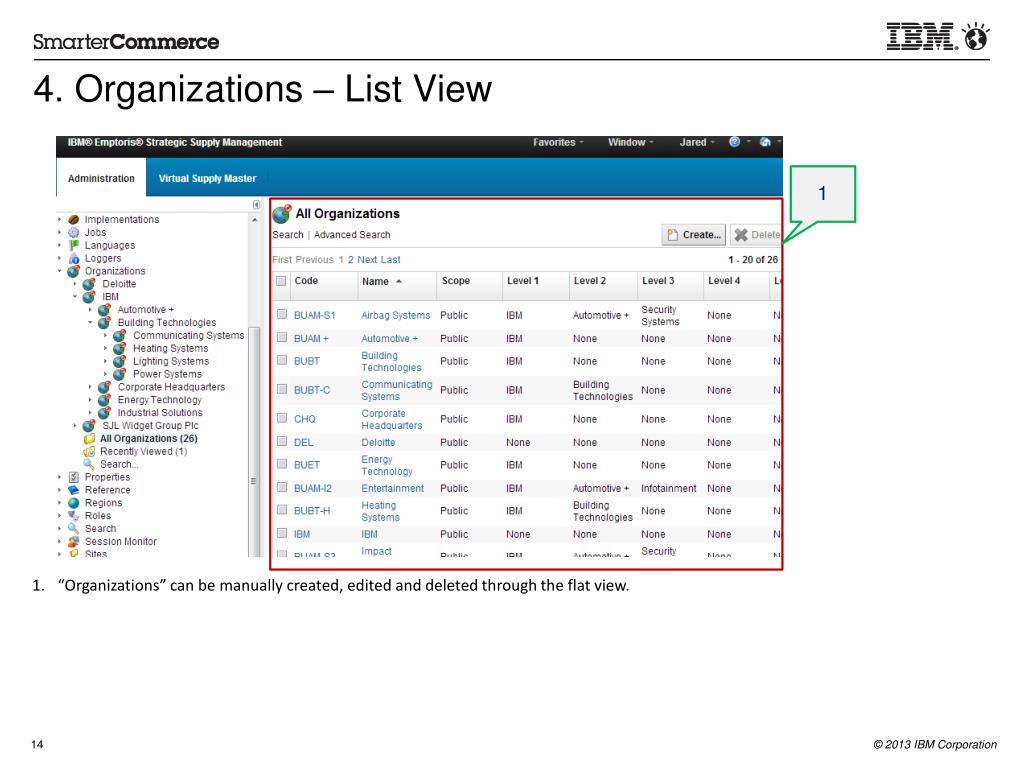Select the Communicating Systems tree item
The width and height of the screenshot is (1024, 768).
click(188, 336)
